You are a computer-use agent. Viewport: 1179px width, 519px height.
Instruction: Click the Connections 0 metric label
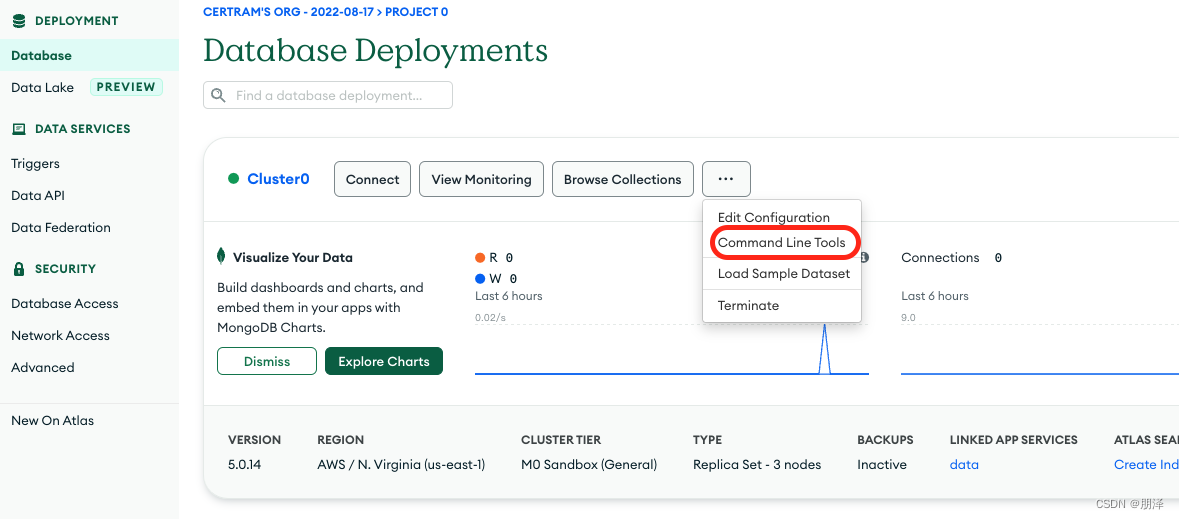951,257
